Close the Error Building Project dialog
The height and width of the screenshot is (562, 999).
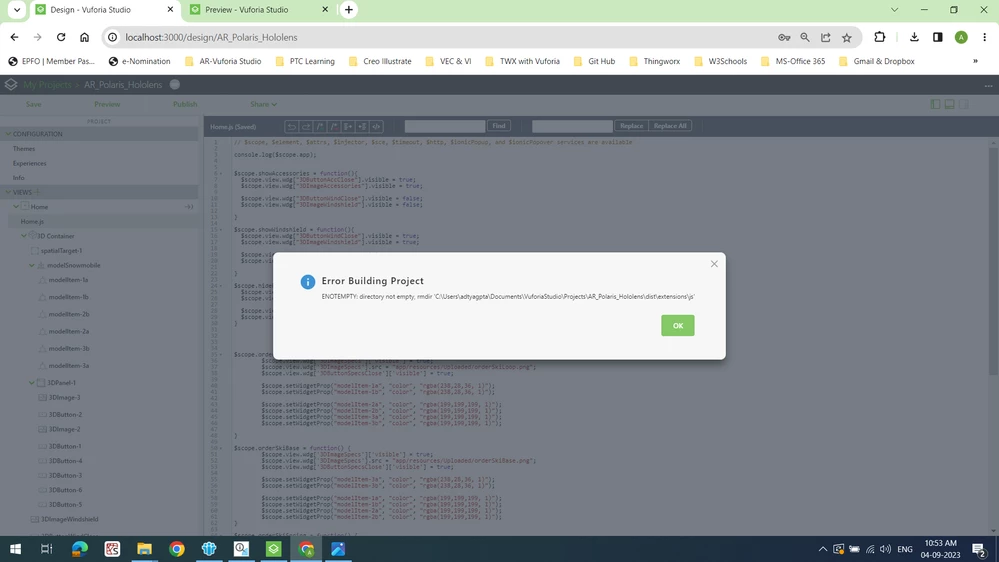point(714,264)
